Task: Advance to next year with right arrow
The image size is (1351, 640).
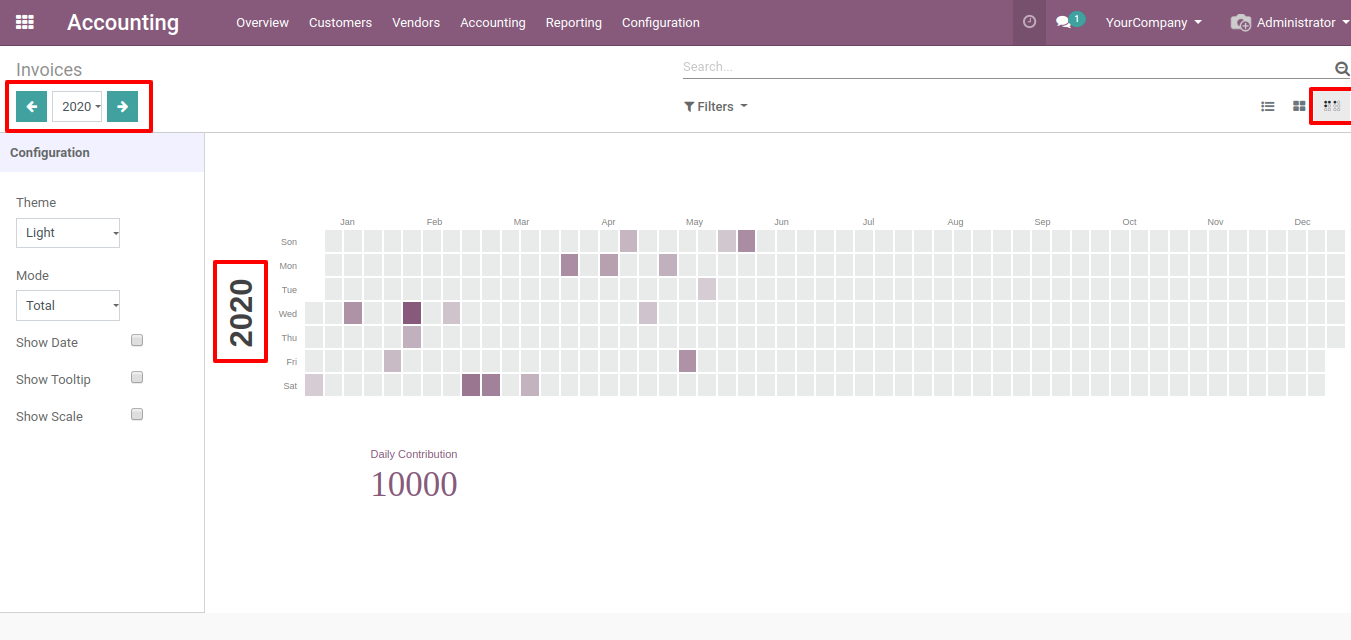Action: coord(122,106)
